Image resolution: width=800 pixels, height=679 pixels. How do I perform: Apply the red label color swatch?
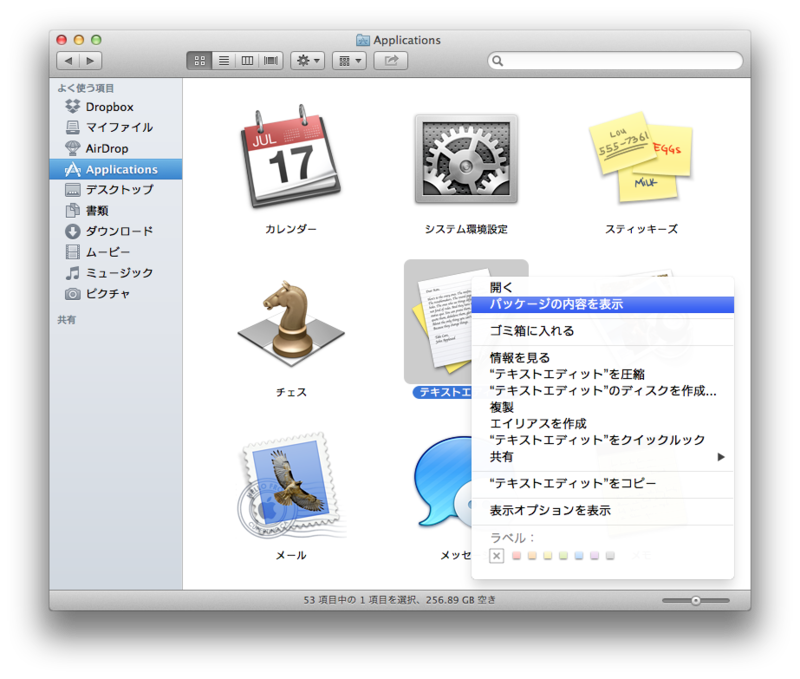(x=516, y=555)
